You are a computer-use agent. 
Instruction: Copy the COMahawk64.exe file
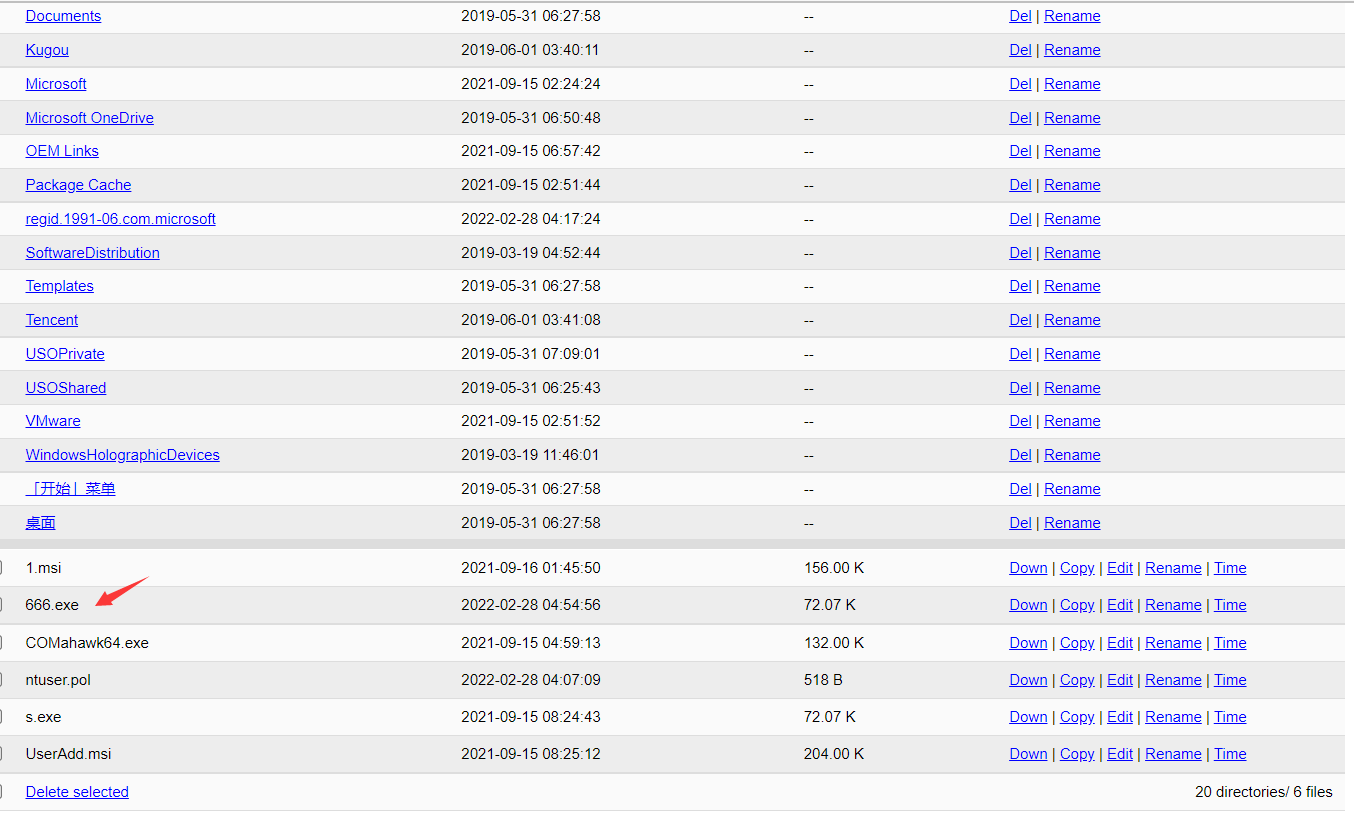pyautogui.click(x=1077, y=643)
